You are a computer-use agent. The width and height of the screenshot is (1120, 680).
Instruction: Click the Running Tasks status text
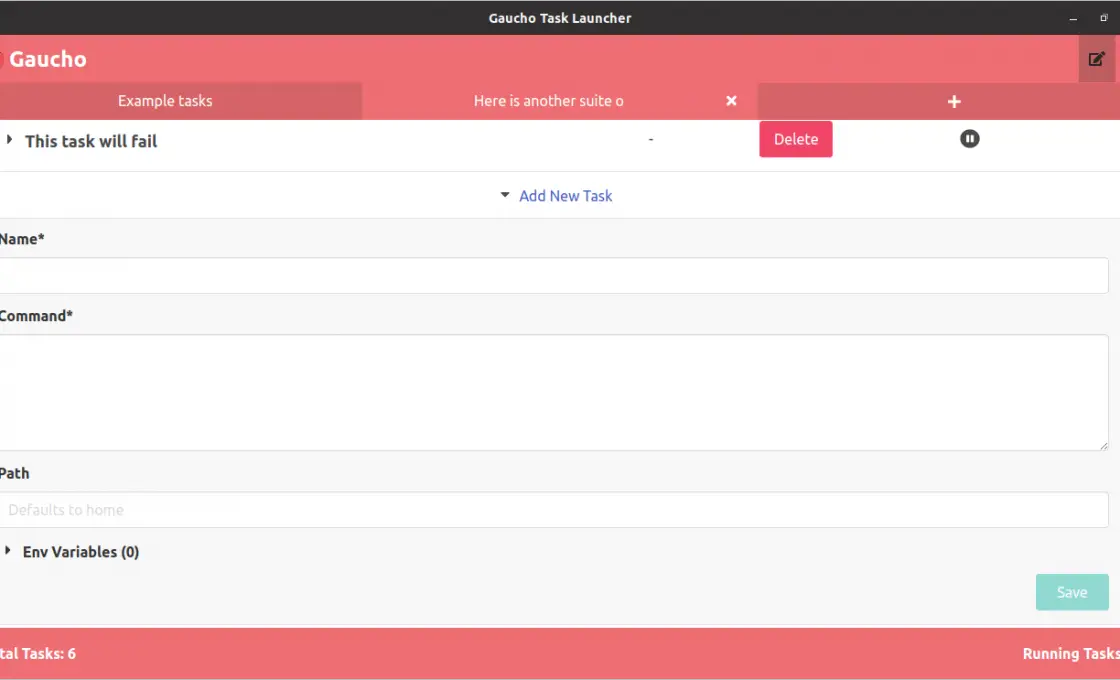[x=1071, y=654]
